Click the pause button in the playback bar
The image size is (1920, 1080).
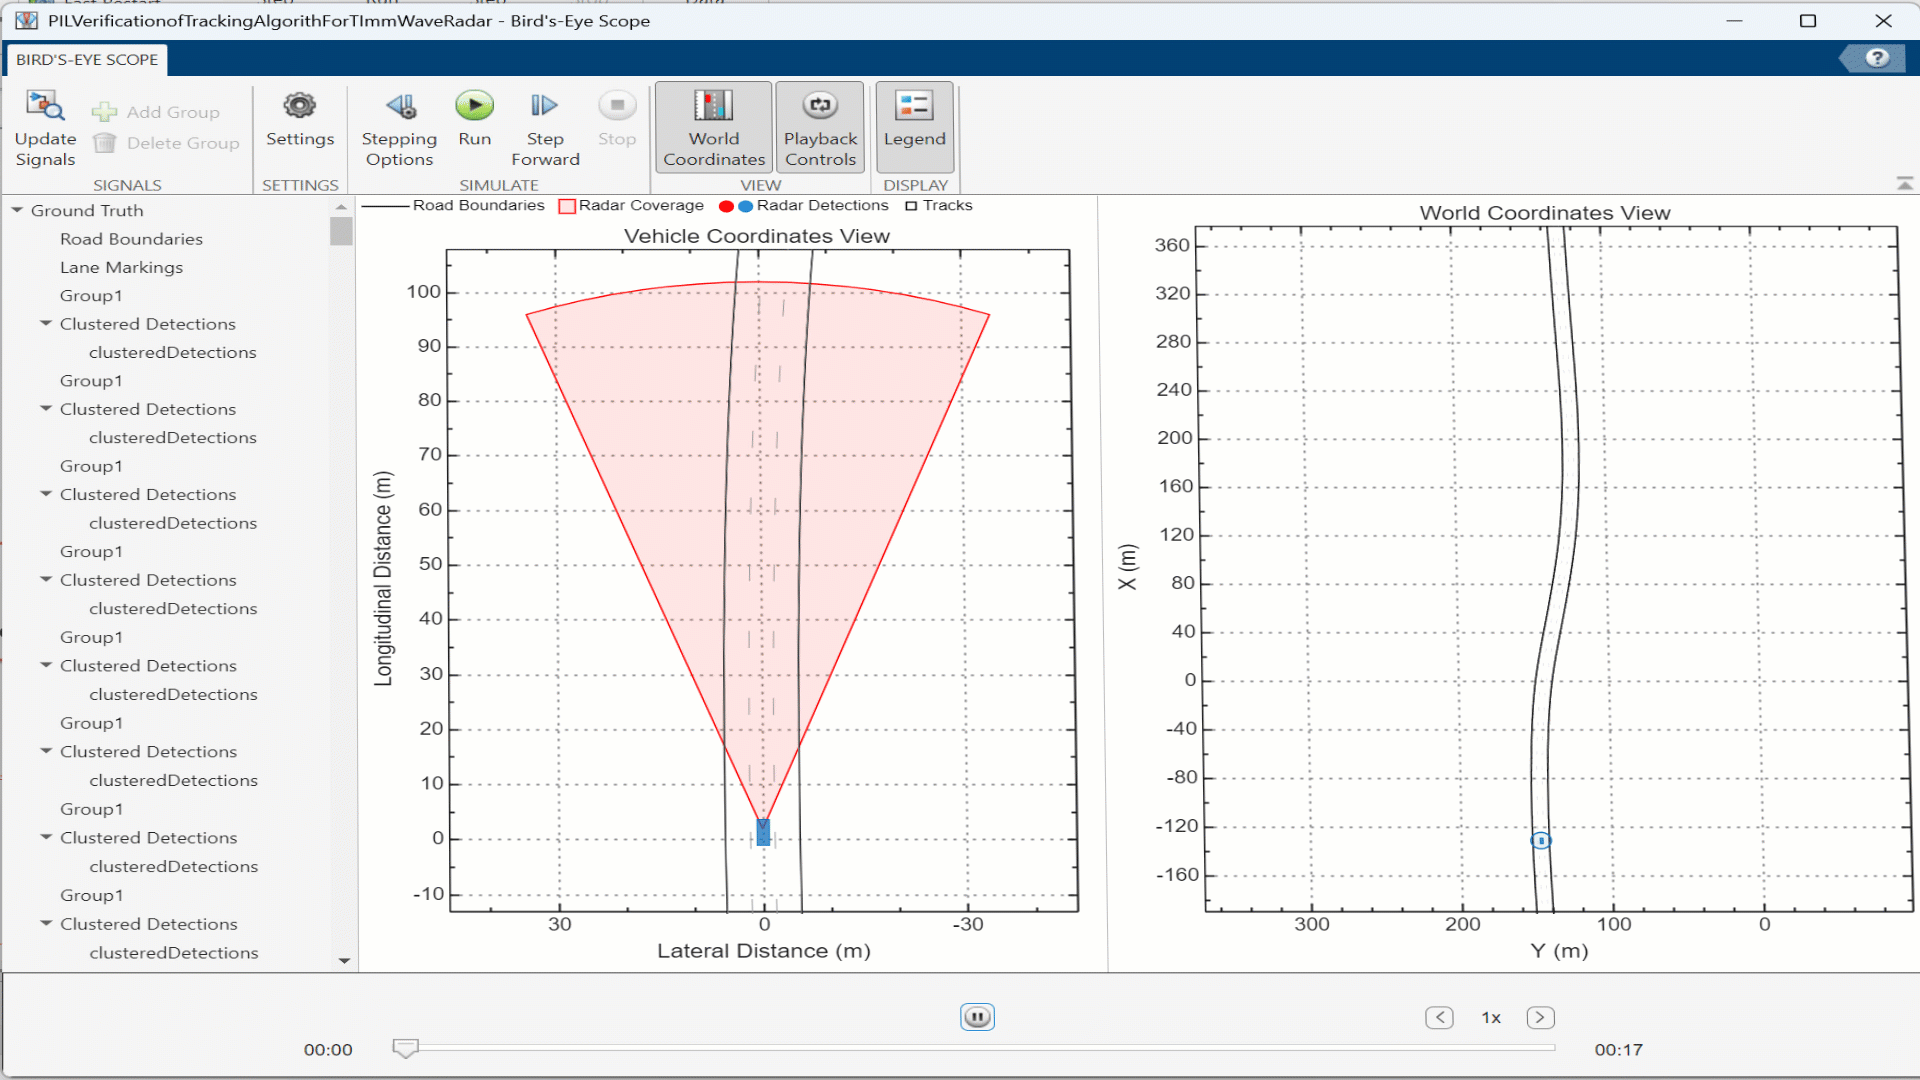pyautogui.click(x=977, y=1017)
